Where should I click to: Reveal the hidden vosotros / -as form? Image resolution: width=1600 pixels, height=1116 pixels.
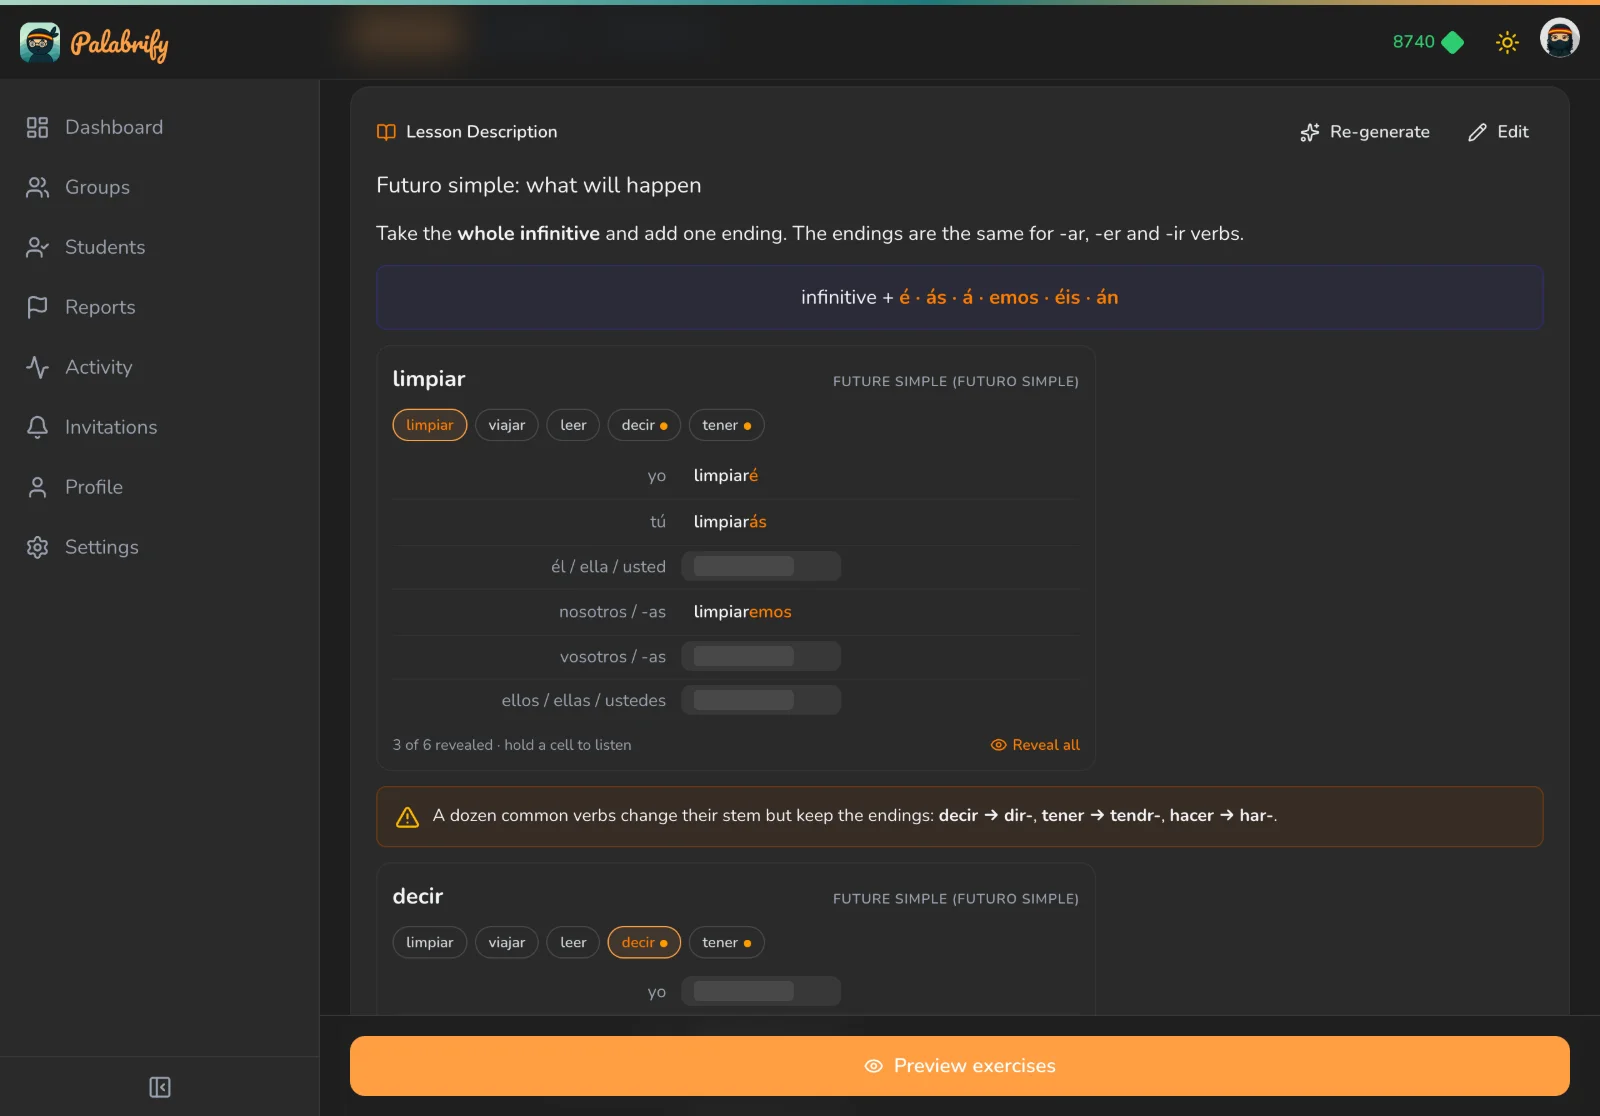(x=761, y=656)
